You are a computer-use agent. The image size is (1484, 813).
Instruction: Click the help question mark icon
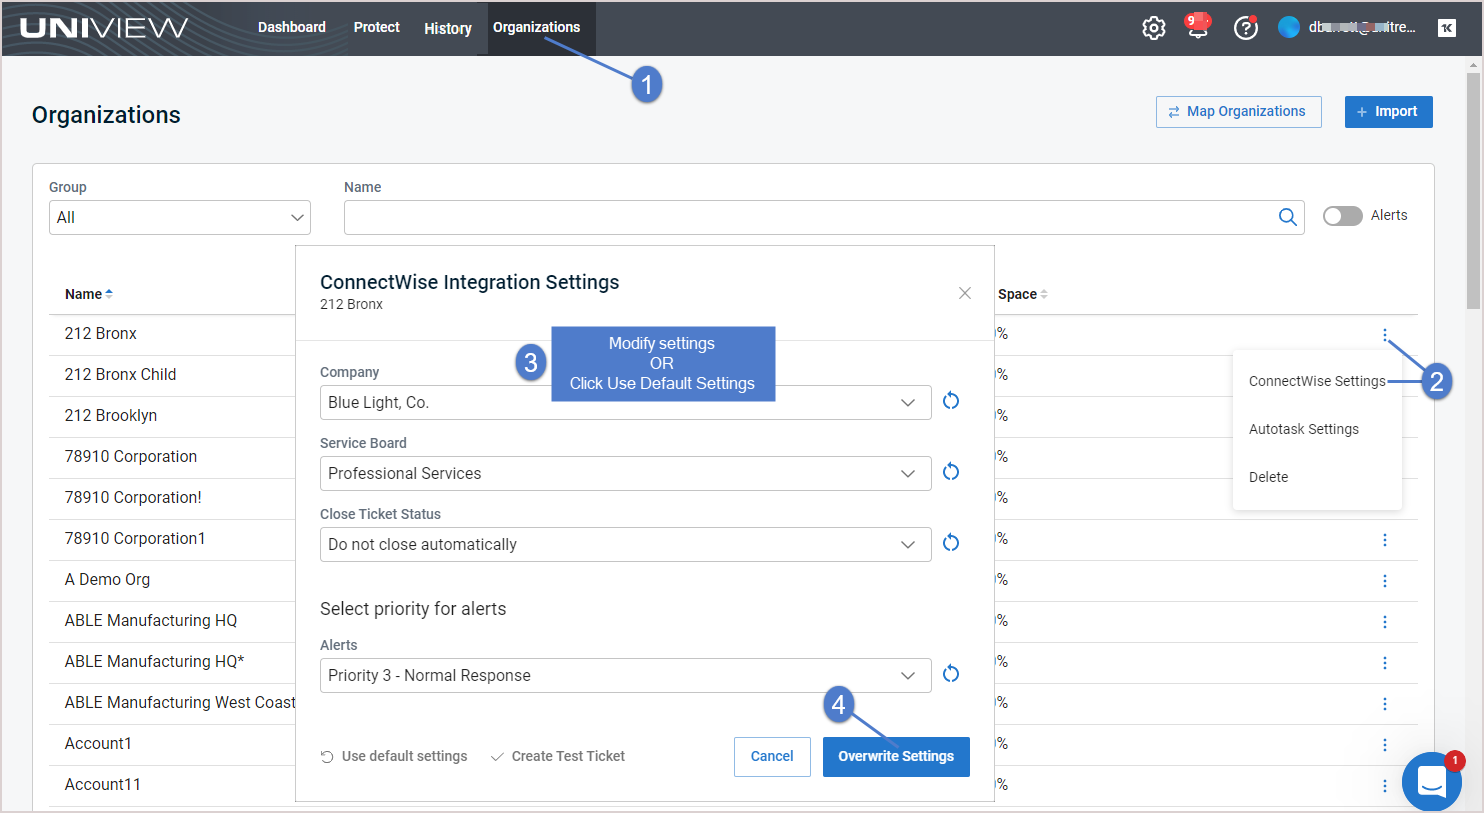[1246, 28]
